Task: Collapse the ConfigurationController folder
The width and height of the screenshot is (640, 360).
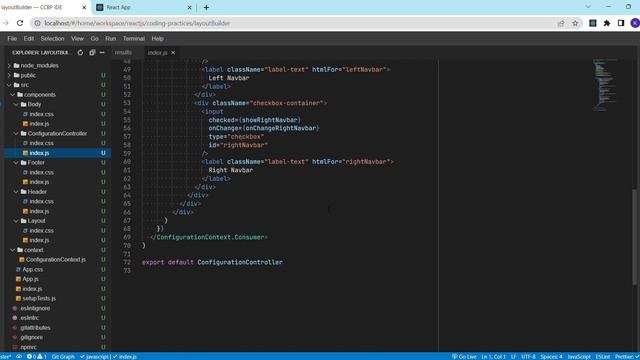Action: click(x=57, y=133)
